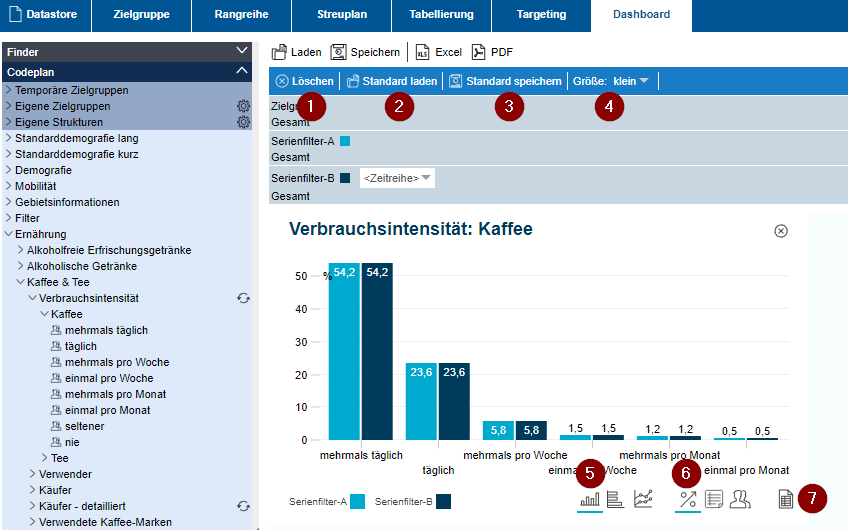Screen dimensions: 848x530
Task: Open the Zeitreihe dropdown
Action: coord(397,178)
